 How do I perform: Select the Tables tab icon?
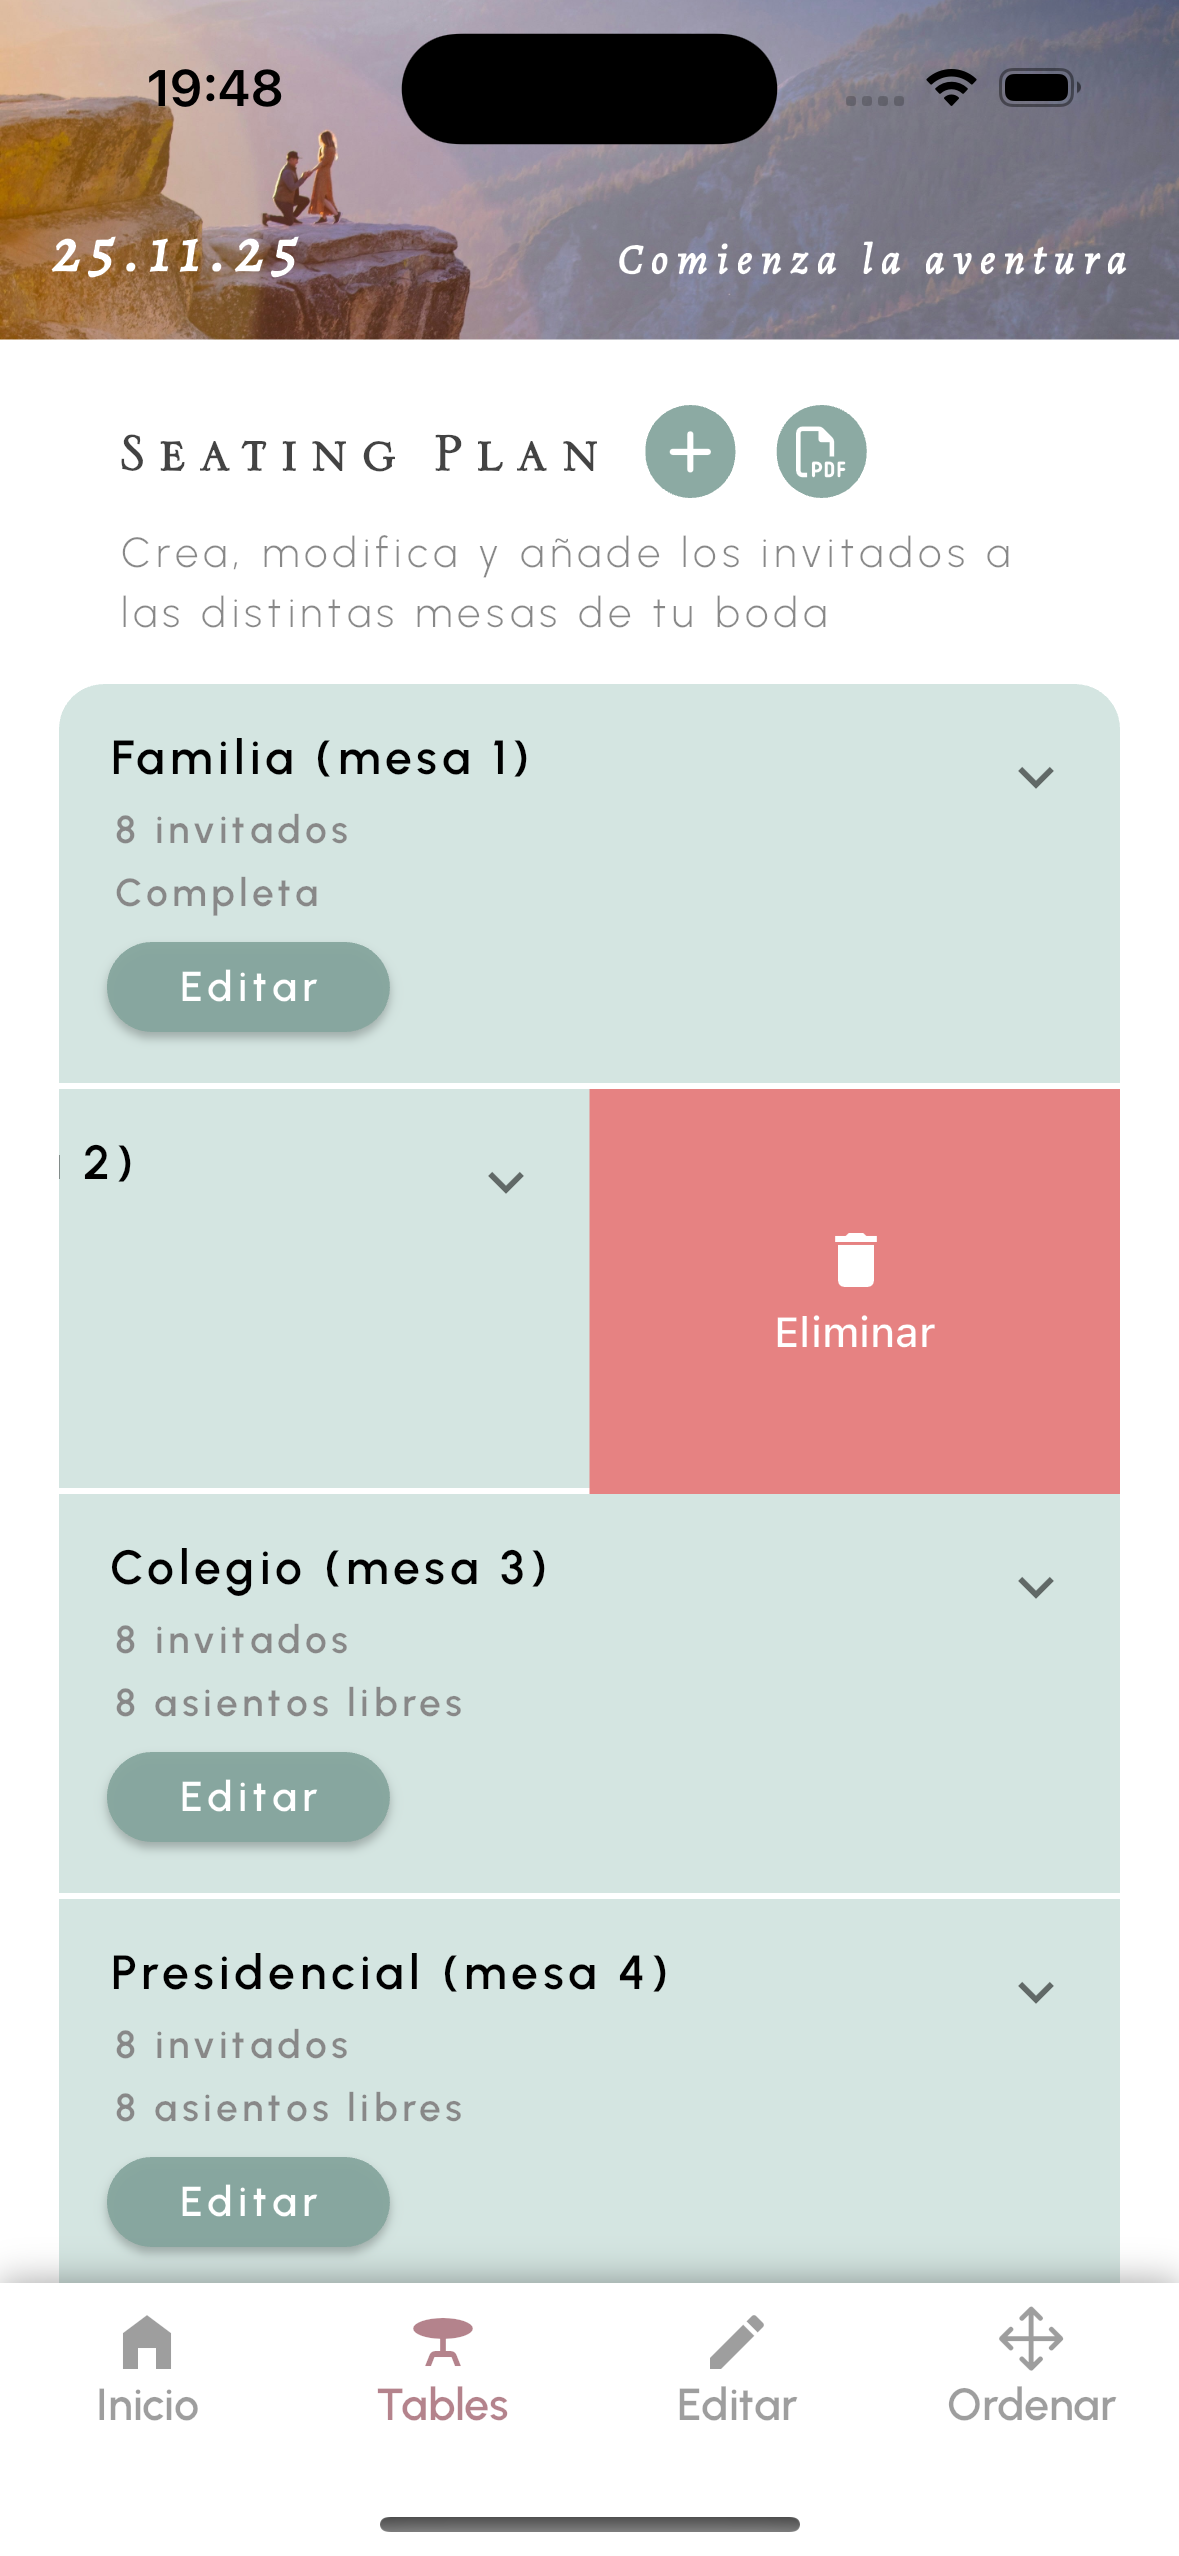click(x=442, y=2342)
